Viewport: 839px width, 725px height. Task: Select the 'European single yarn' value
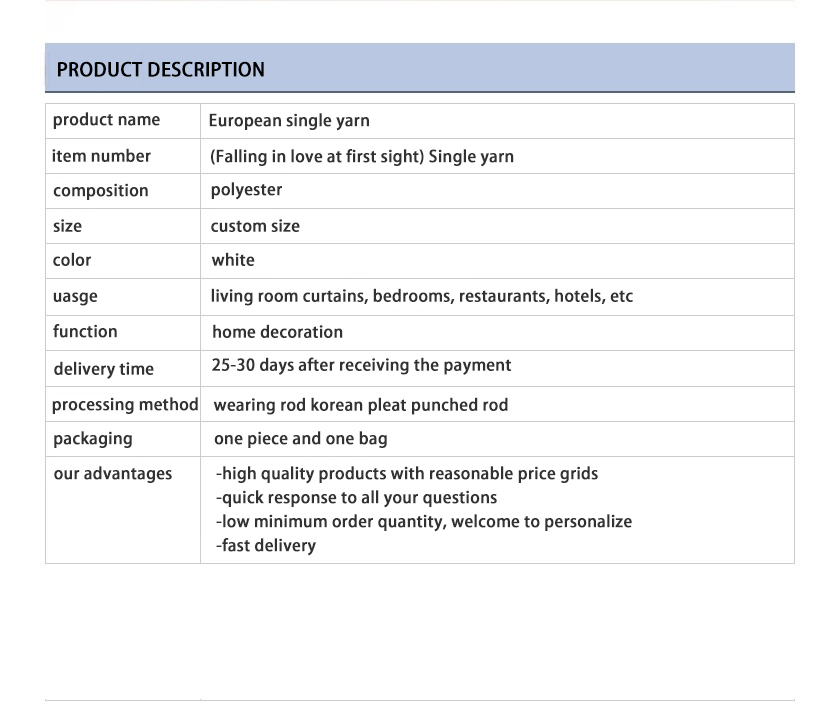pos(289,121)
